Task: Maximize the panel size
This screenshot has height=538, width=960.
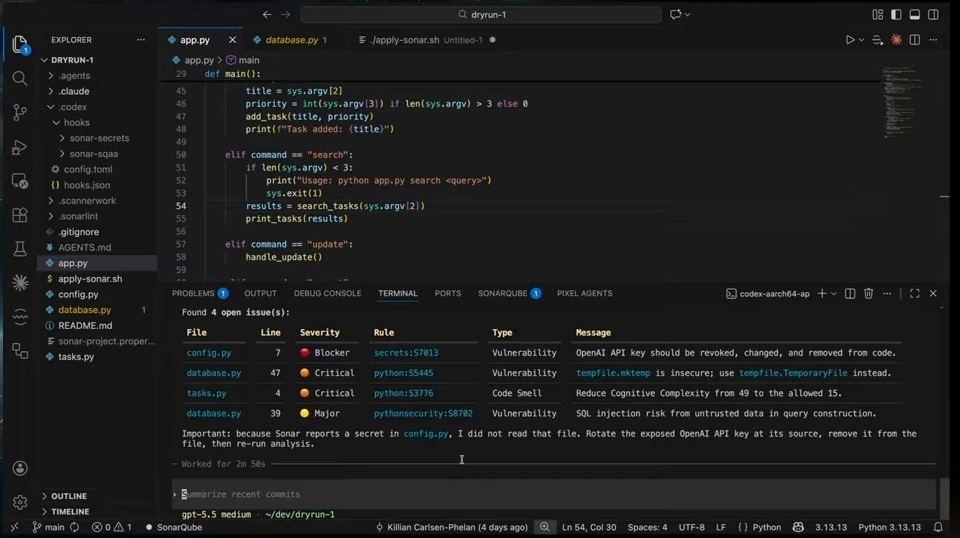Action: tap(915, 294)
